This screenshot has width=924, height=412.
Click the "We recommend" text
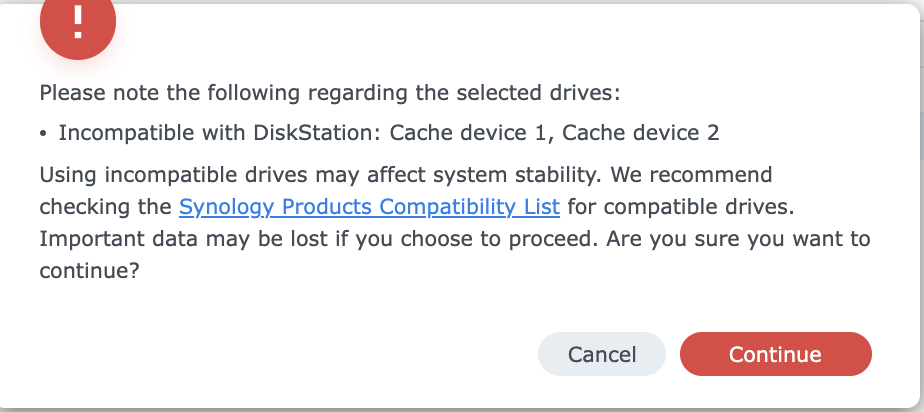point(708,175)
